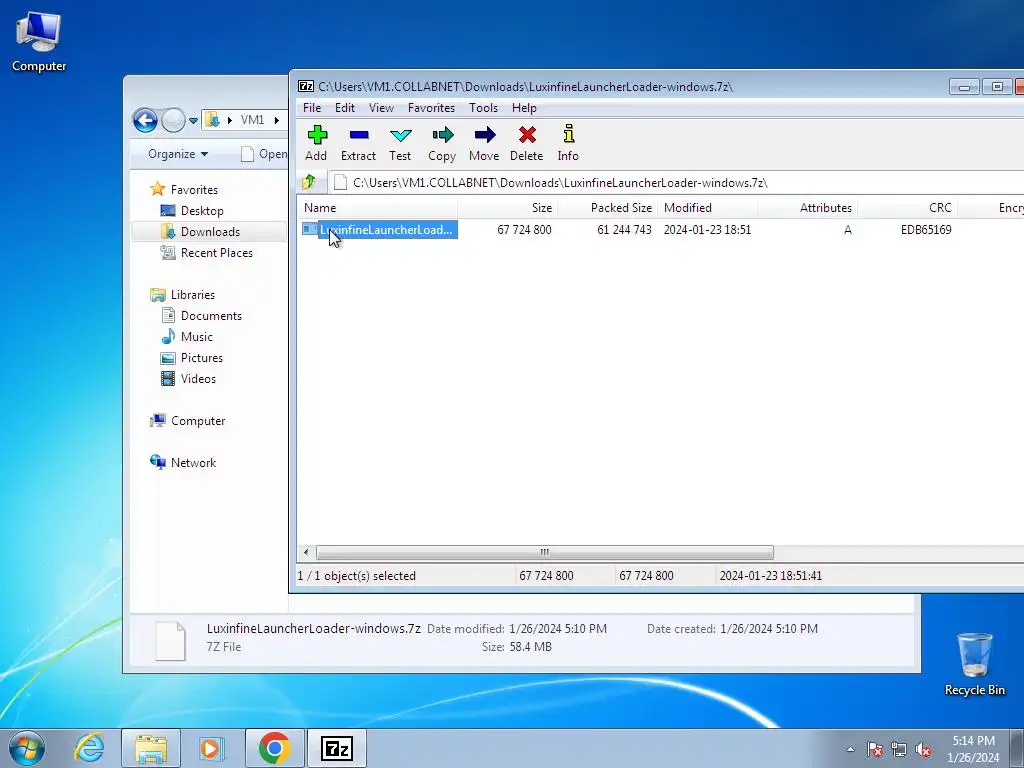
Task: Open the View menu
Action: pos(381,108)
